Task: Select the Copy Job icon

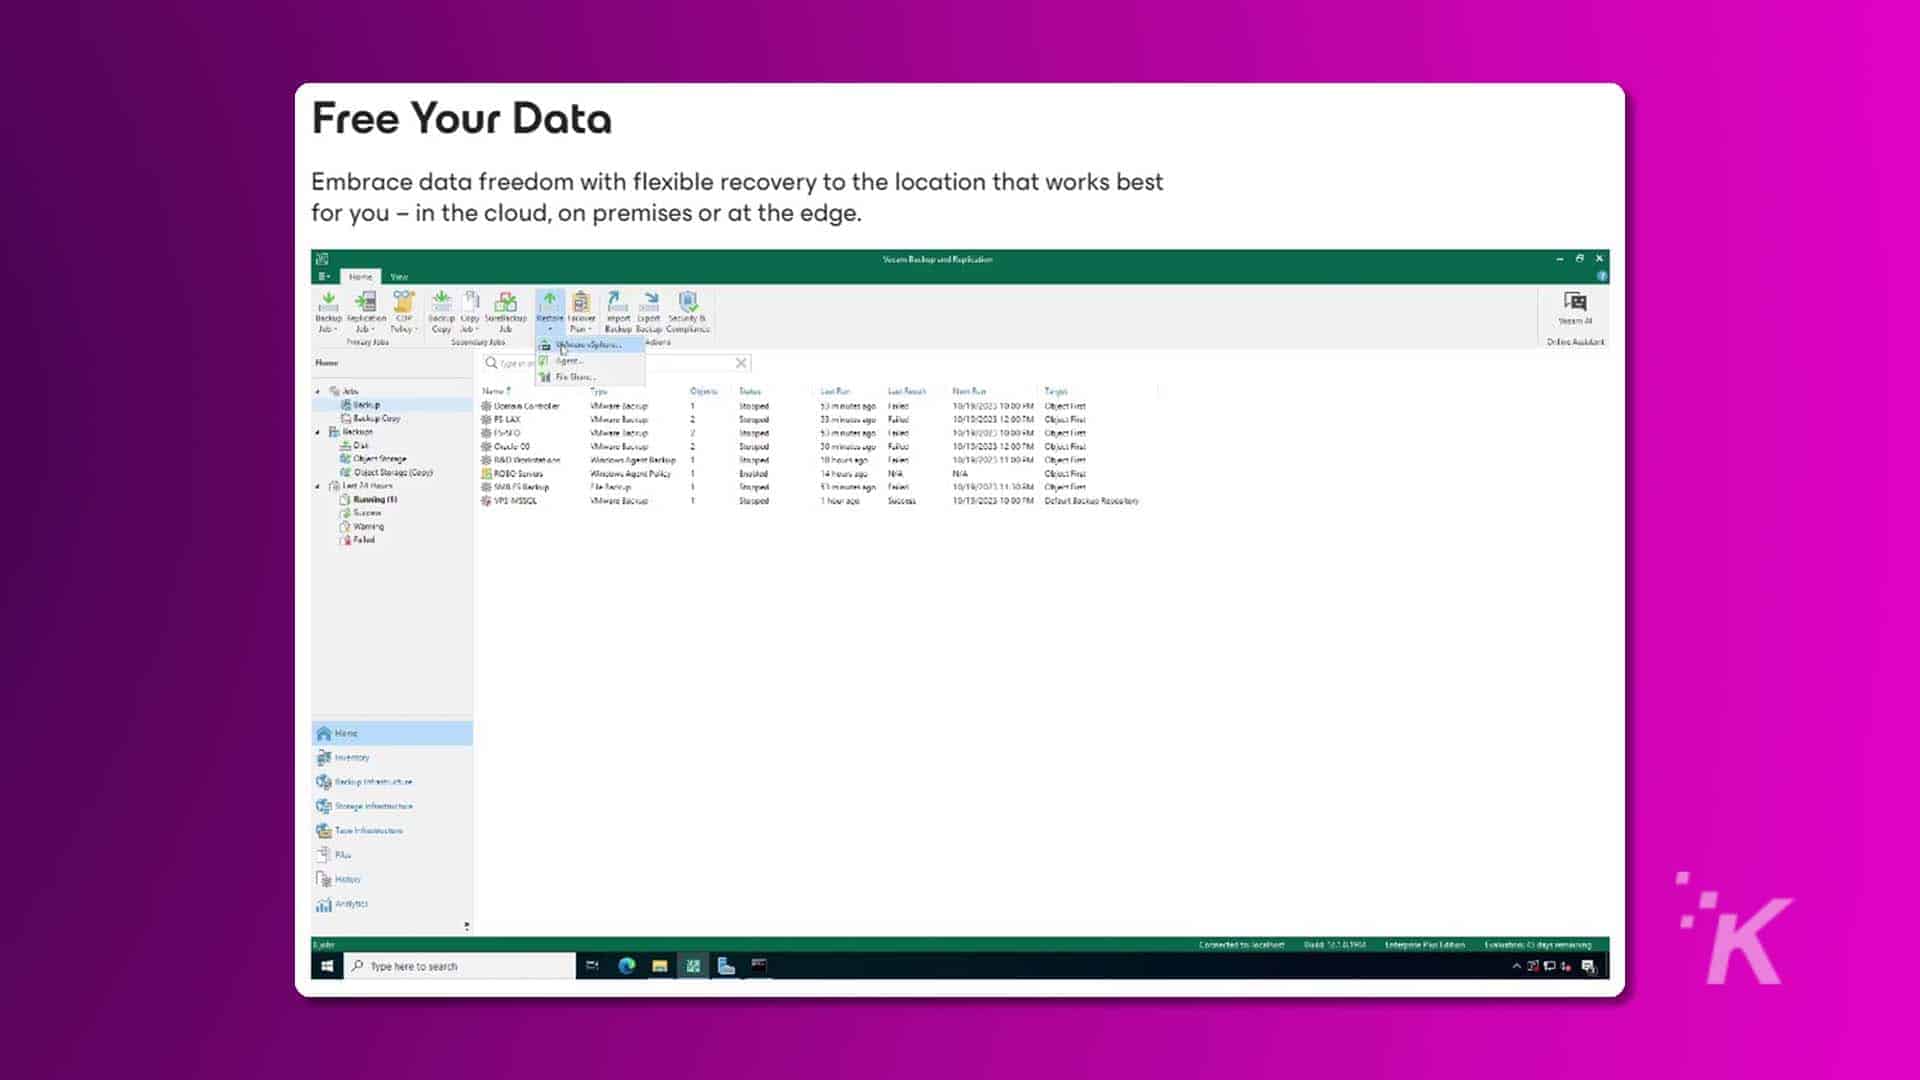Action: tap(470, 310)
